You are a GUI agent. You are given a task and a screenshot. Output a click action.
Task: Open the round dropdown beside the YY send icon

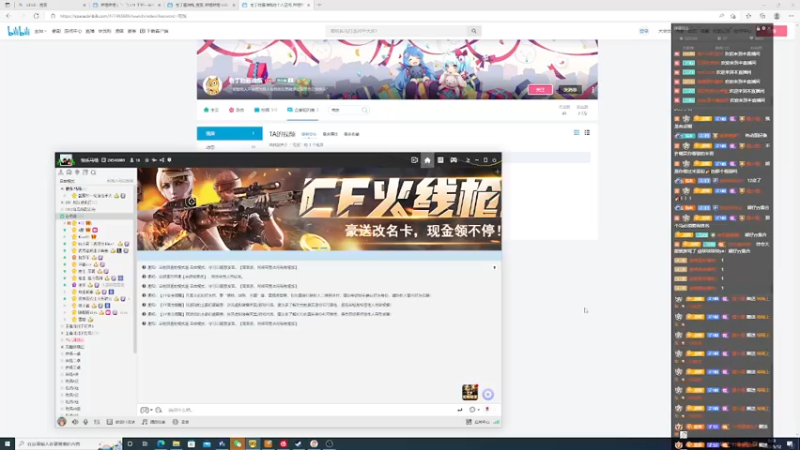[474, 410]
